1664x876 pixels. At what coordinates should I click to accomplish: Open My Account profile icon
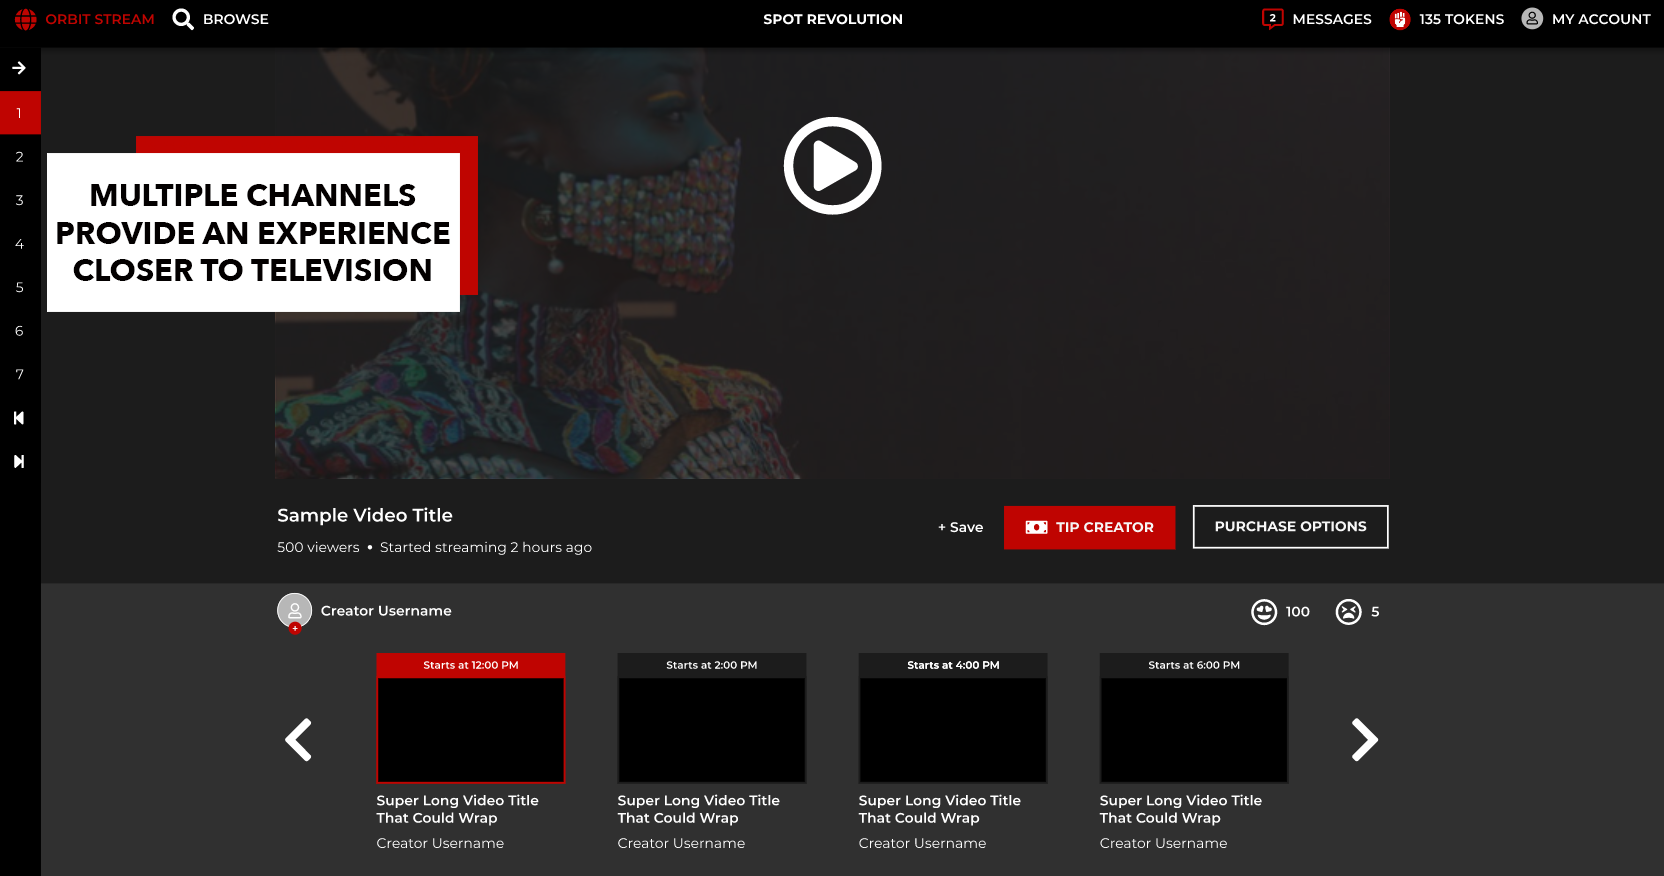pos(1532,18)
